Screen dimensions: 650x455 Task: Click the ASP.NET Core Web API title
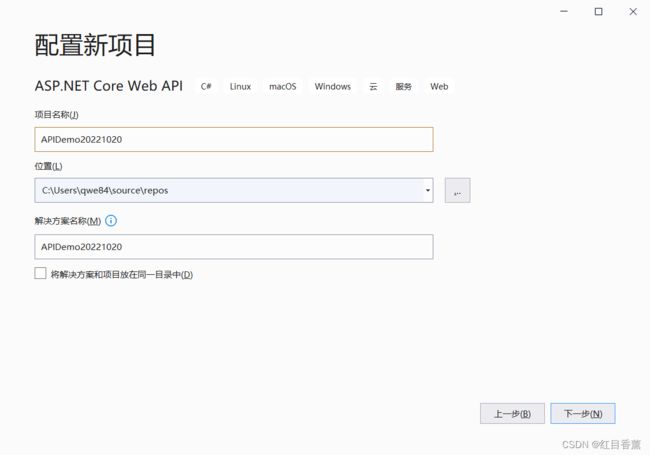[109, 86]
